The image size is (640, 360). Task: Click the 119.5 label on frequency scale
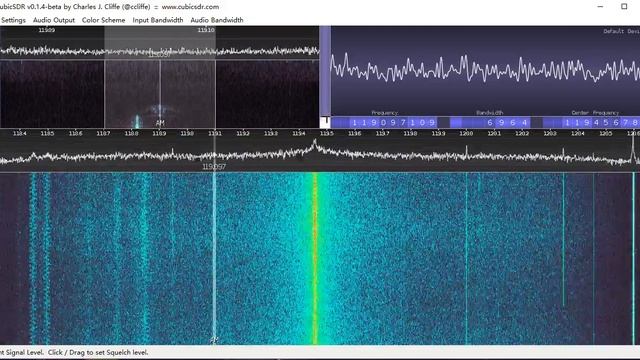327,133
